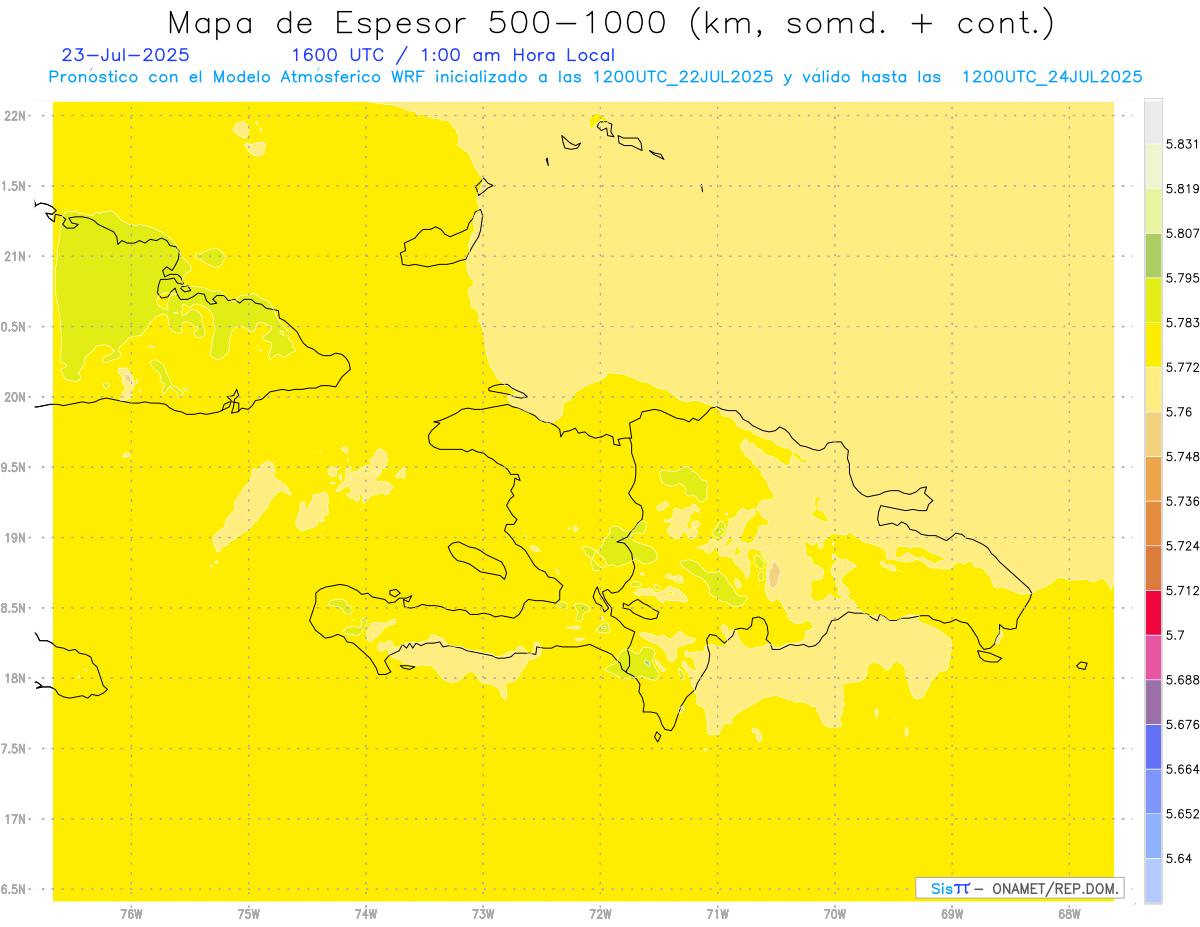Viewport: 1200px width, 927px height.
Task: Click the dark green legend swatch below 5.807
Action: 1153,255
